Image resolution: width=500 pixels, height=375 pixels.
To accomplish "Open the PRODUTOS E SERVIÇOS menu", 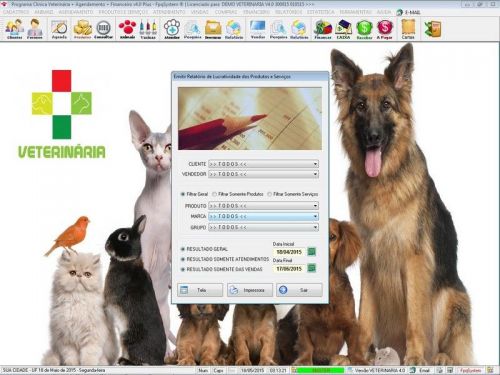I will 123,12.
